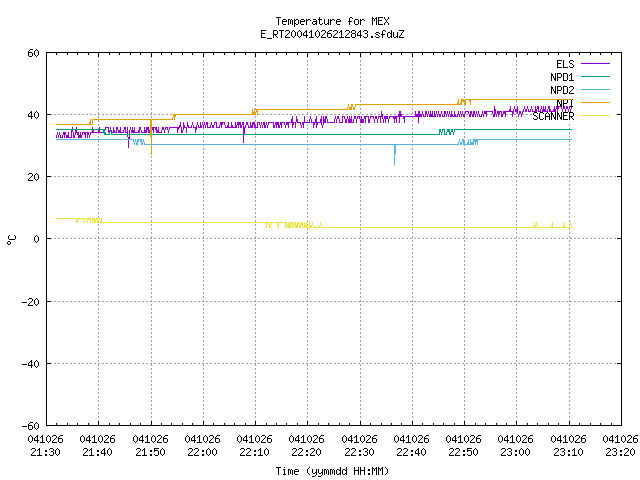Click the y-axis label -20
This screenshot has height=480, width=640.
31,302
